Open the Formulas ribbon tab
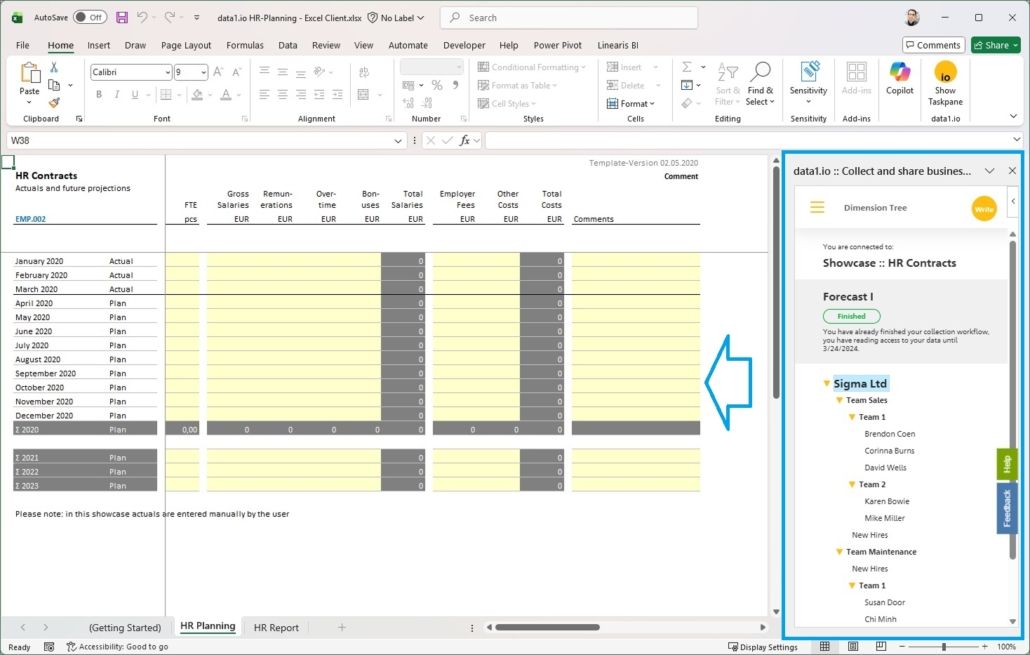Screen dimensions: 1030x655 (245, 45)
